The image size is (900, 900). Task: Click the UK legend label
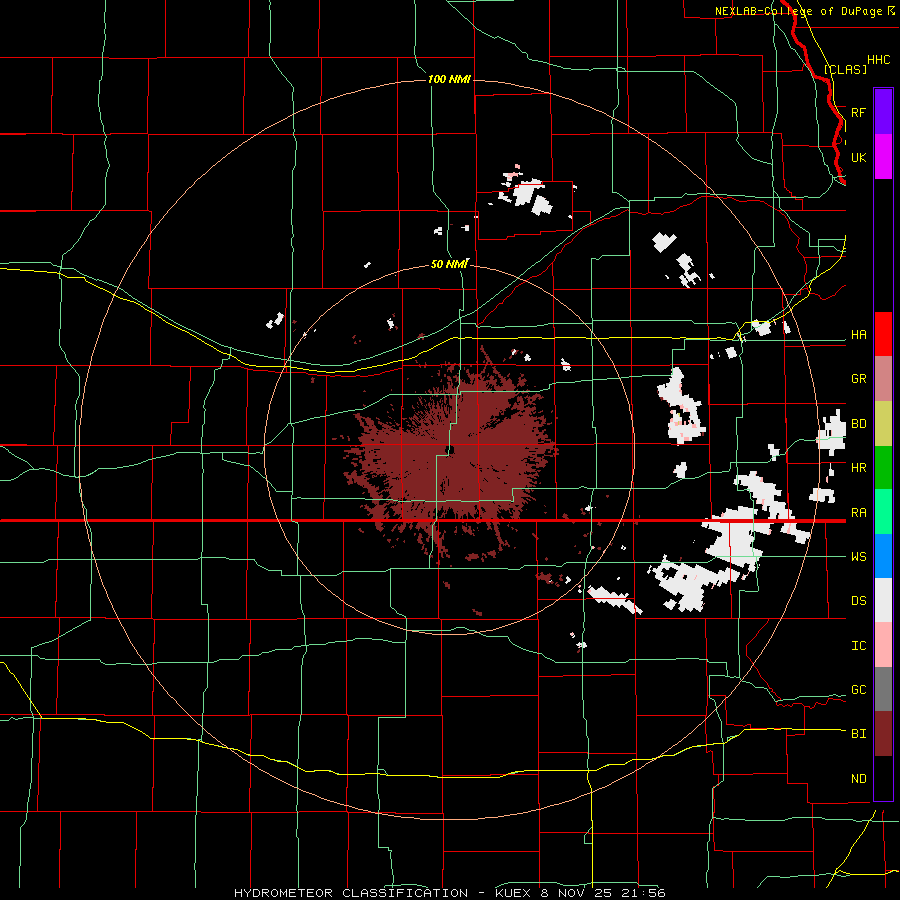(858, 157)
